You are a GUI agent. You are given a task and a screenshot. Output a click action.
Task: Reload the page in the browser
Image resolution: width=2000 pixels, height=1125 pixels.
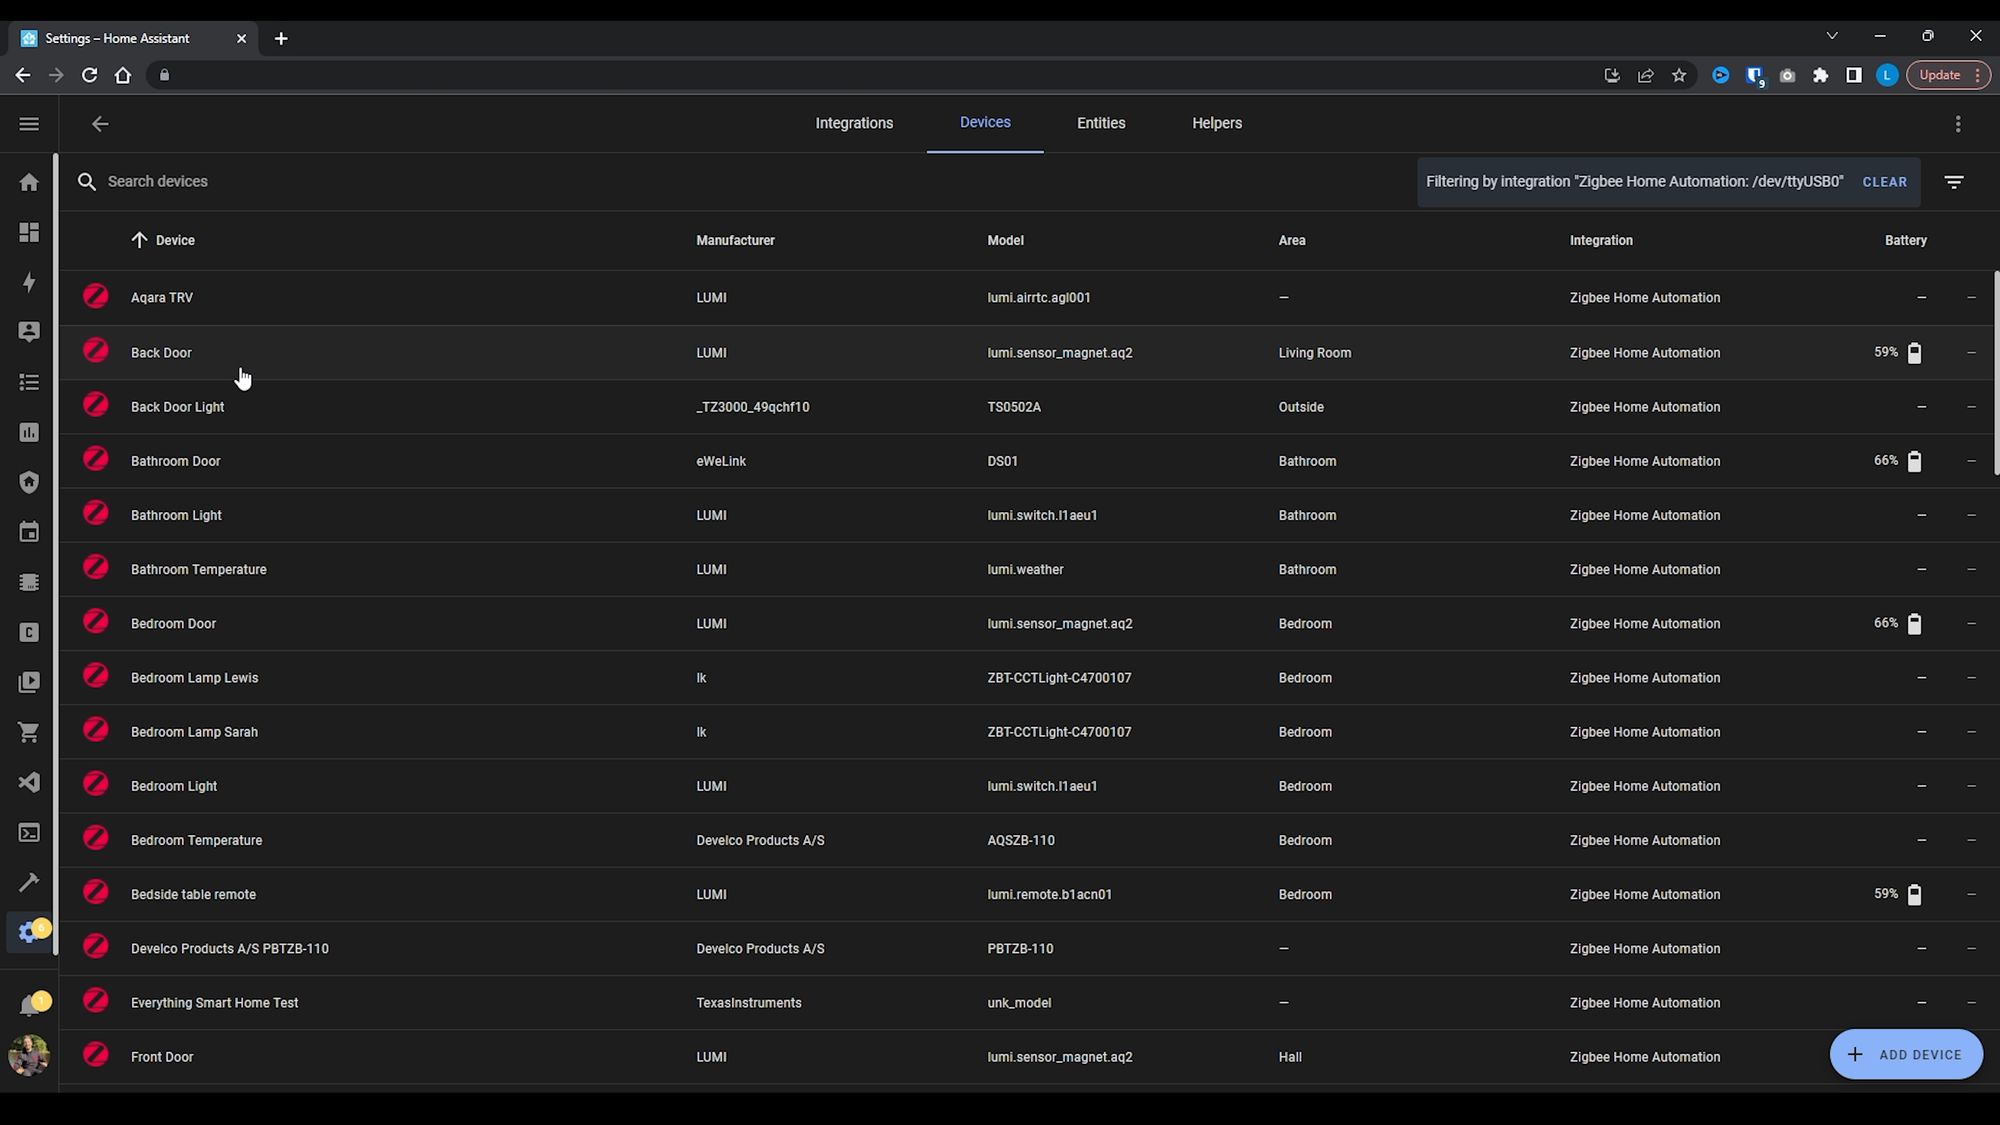coord(89,75)
